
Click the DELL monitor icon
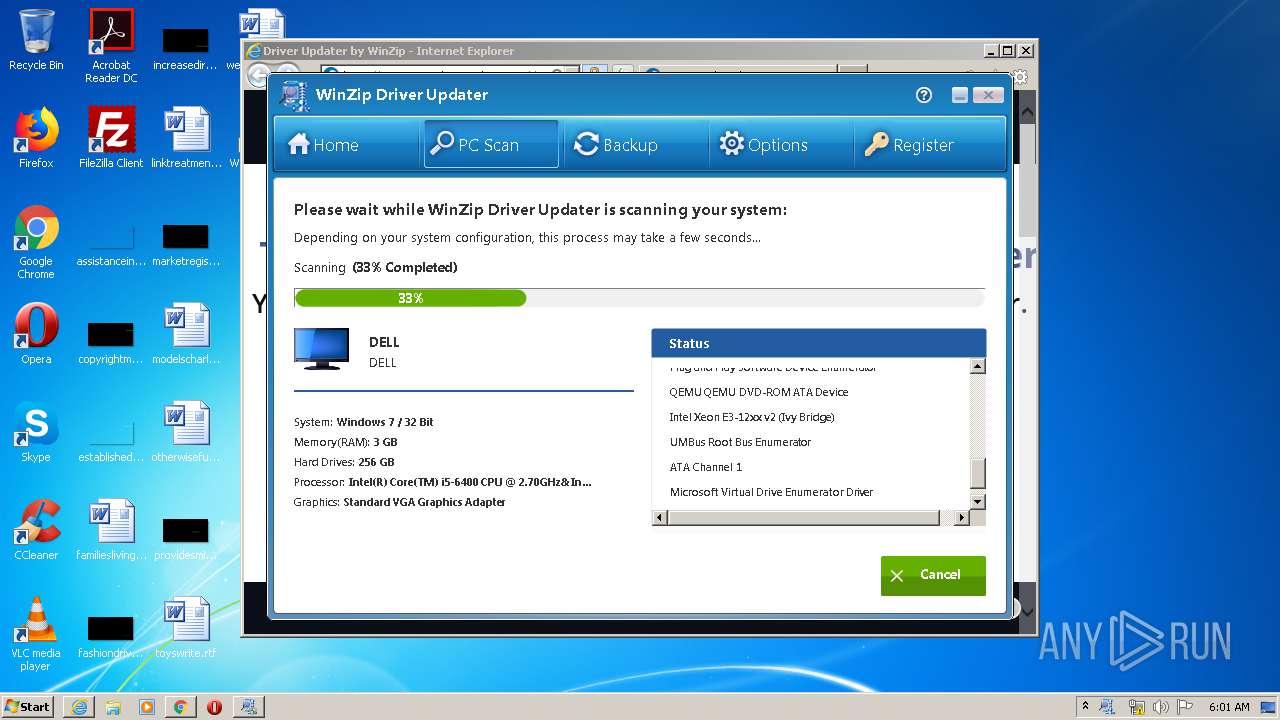tap(322, 349)
